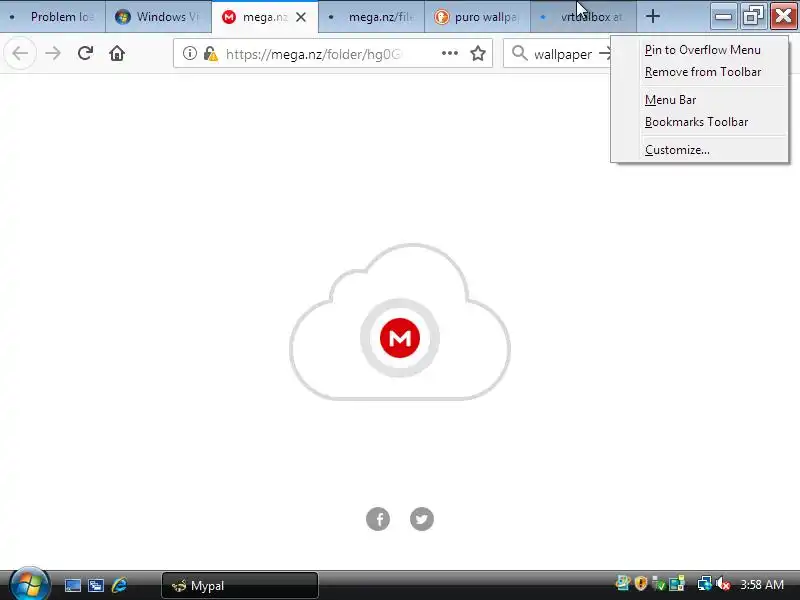The image size is (800, 600).
Task: Open a new tab with plus button
Action: coord(653,16)
